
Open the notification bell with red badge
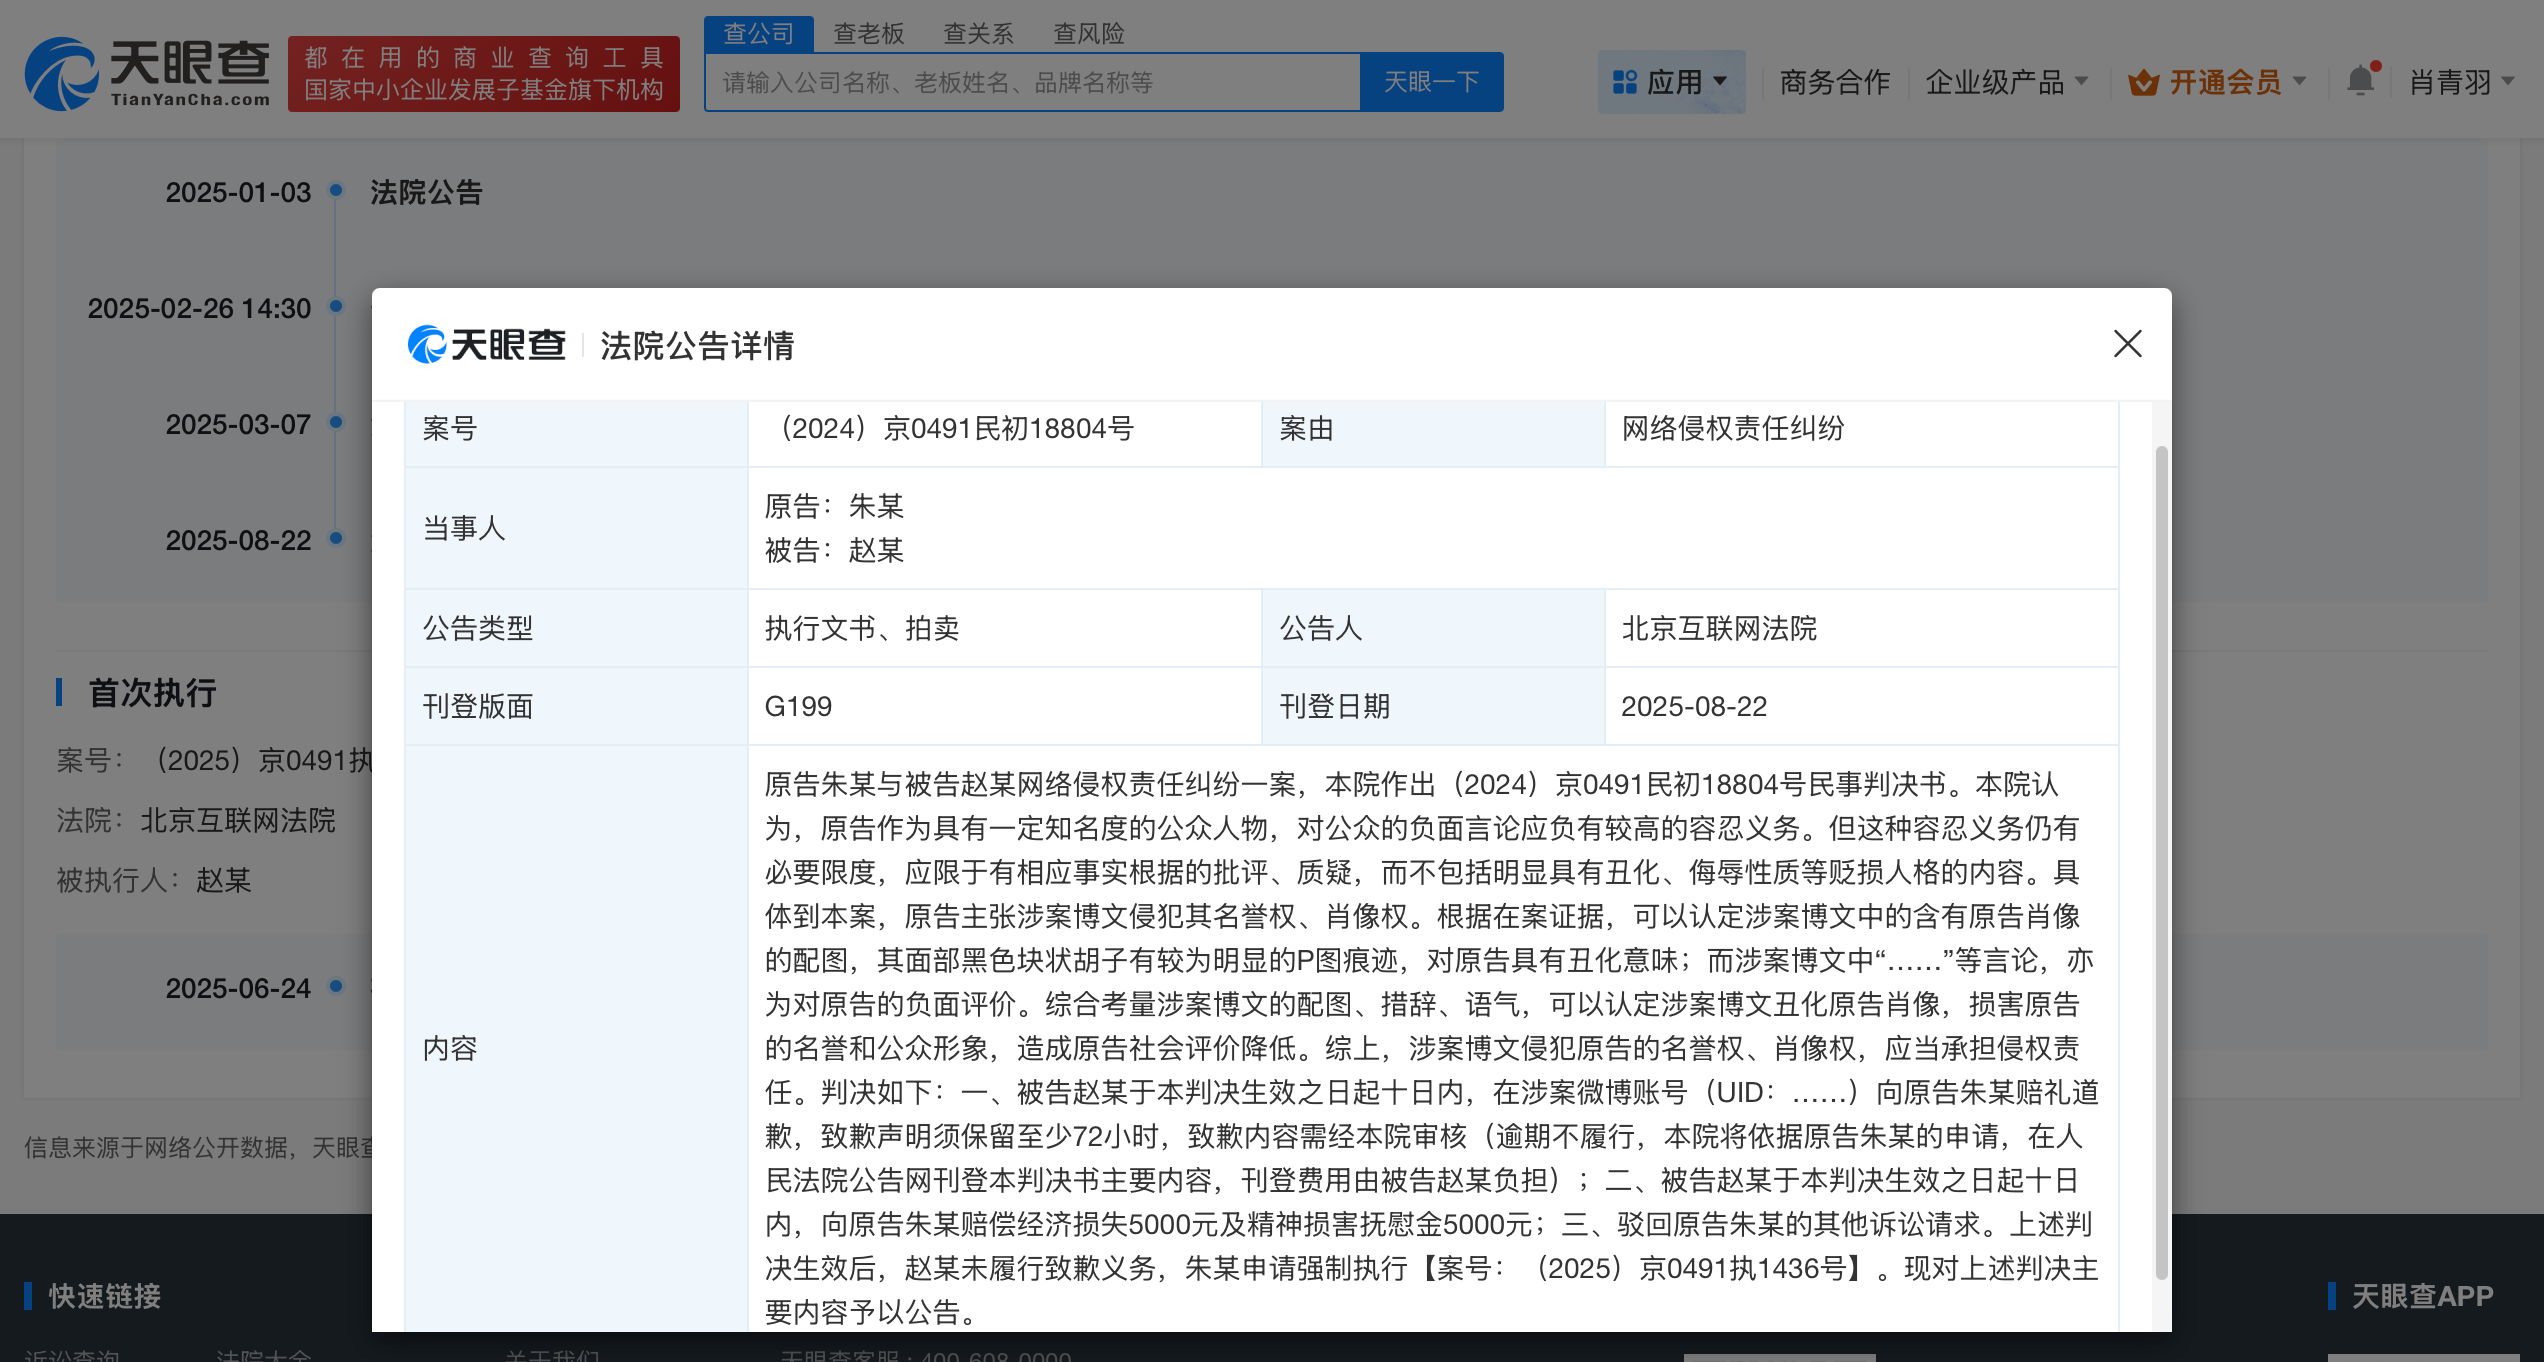coord(2361,80)
